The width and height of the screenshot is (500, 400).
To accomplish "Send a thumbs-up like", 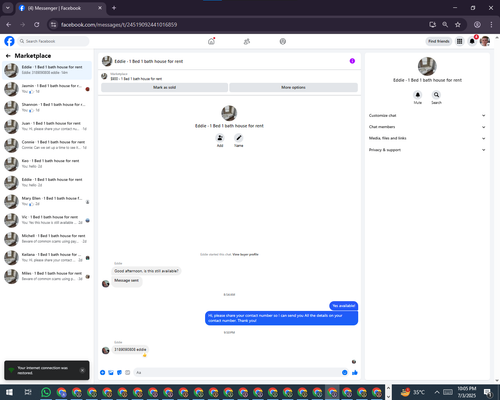I will coord(355,372).
